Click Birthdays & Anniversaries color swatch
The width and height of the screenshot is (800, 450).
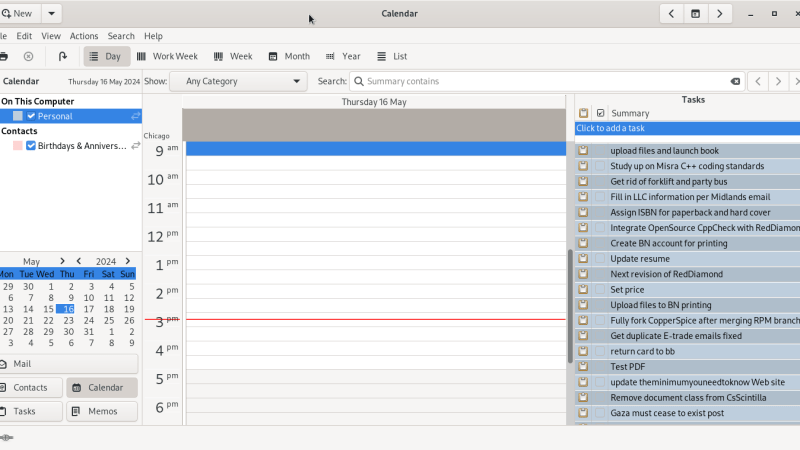[18, 146]
